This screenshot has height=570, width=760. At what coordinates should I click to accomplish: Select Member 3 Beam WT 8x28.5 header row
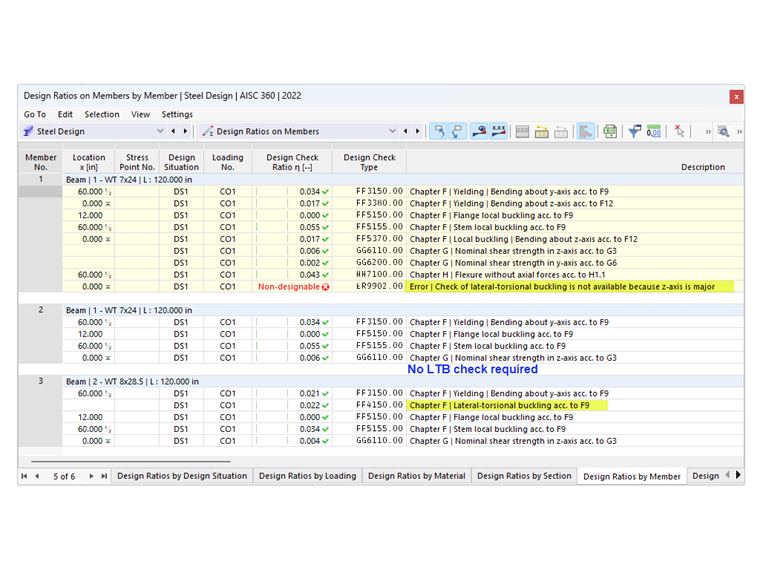(403, 381)
